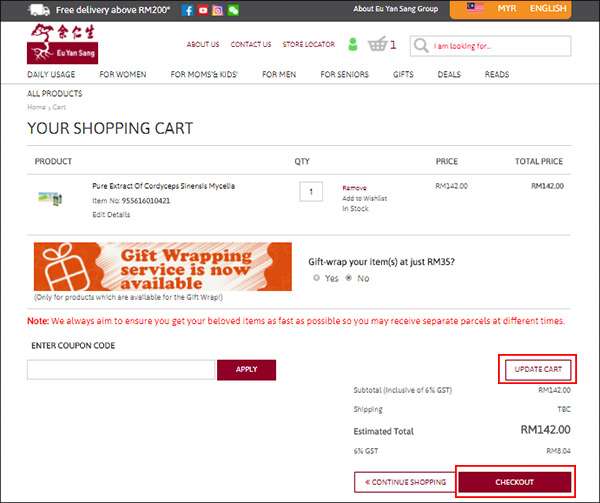This screenshot has height=503, width=600.
Task: Click Add to Wishlist link
Action: [365, 199]
